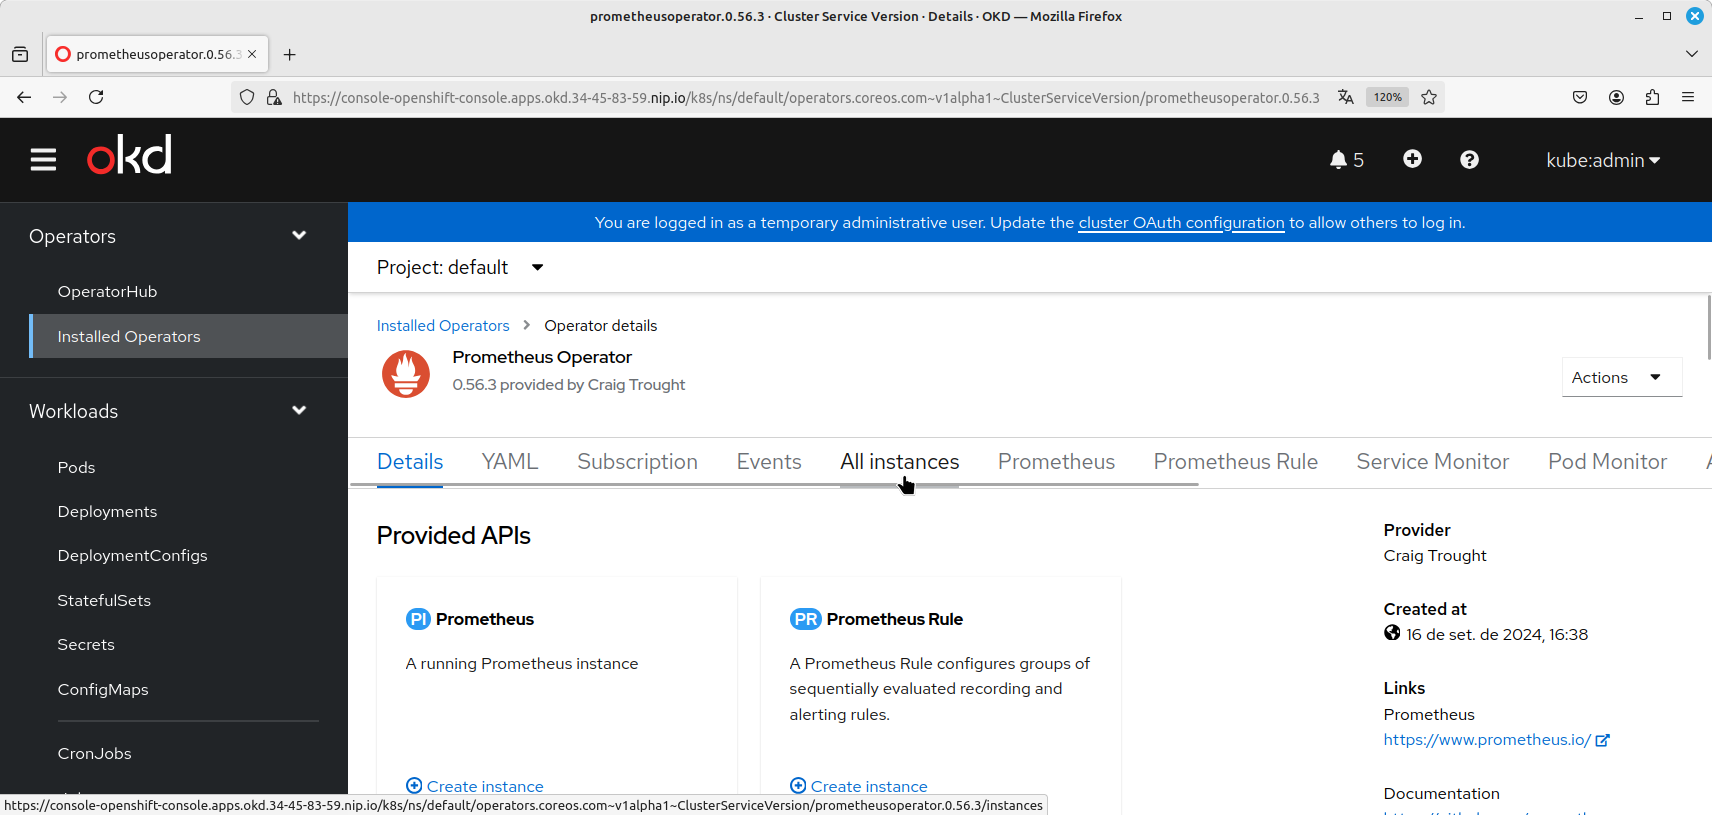This screenshot has height=815, width=1712.
Task: Go to Secrets in the sidebar
Action: 86,645
